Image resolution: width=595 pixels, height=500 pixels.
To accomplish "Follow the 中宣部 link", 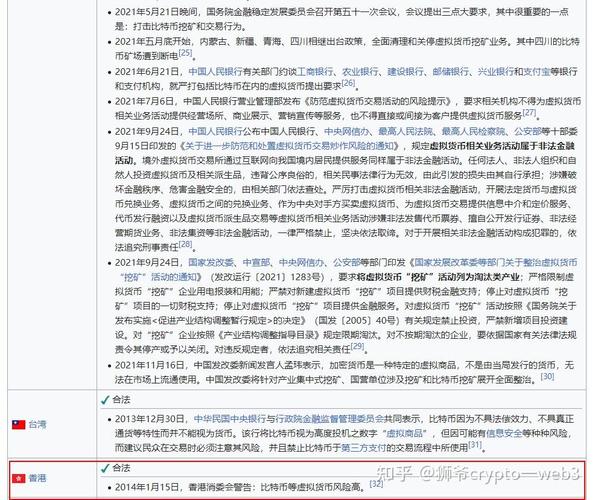I will [x=256, y=263].
